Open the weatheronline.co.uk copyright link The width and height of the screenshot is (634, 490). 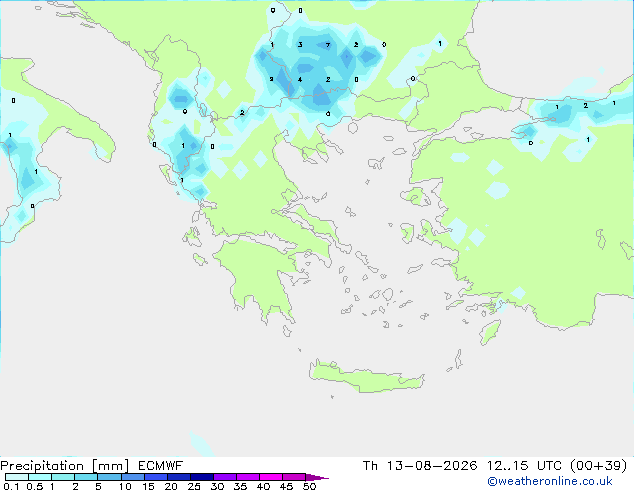(550, 481)
